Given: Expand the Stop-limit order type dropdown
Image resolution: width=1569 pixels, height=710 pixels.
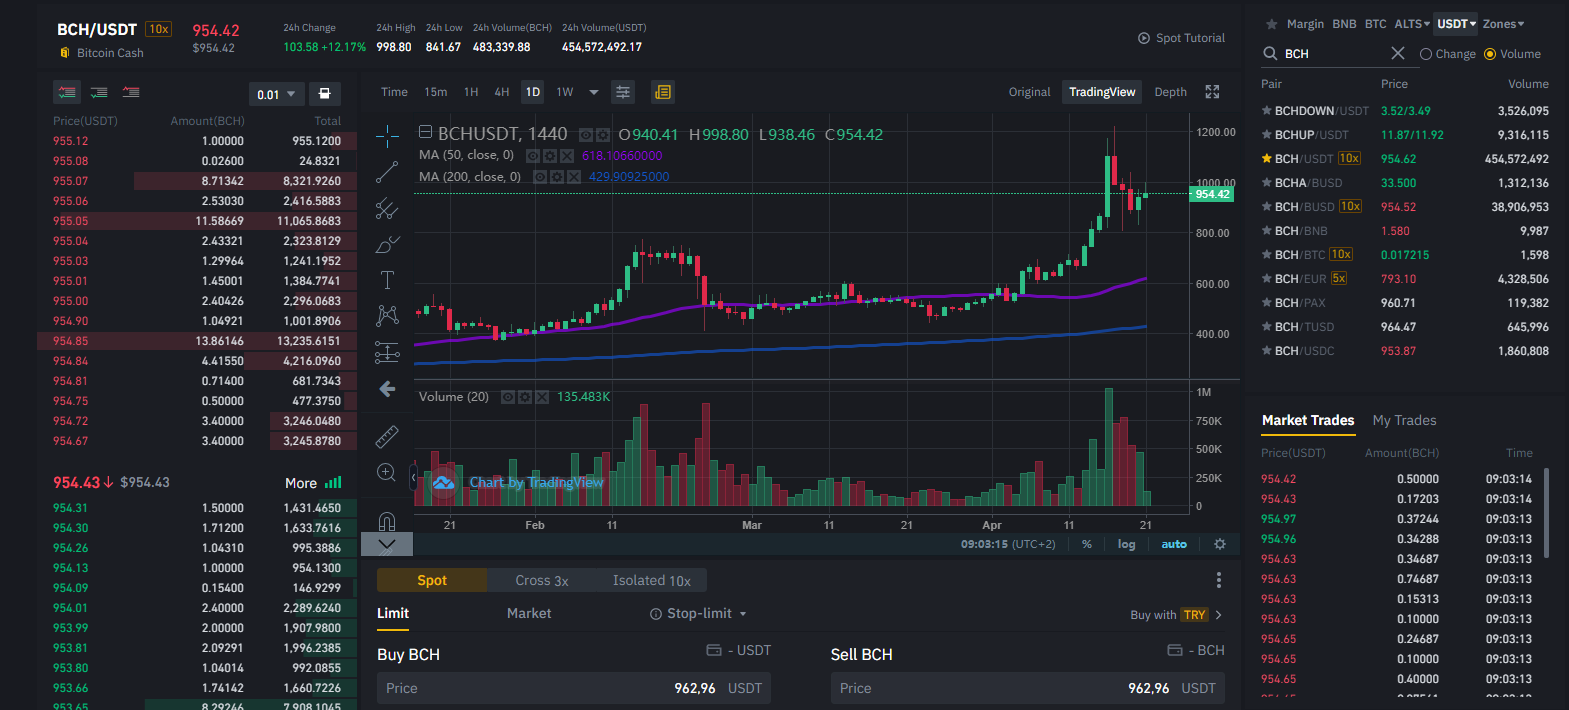Looking at the screenshot, I should click(699, 614).
